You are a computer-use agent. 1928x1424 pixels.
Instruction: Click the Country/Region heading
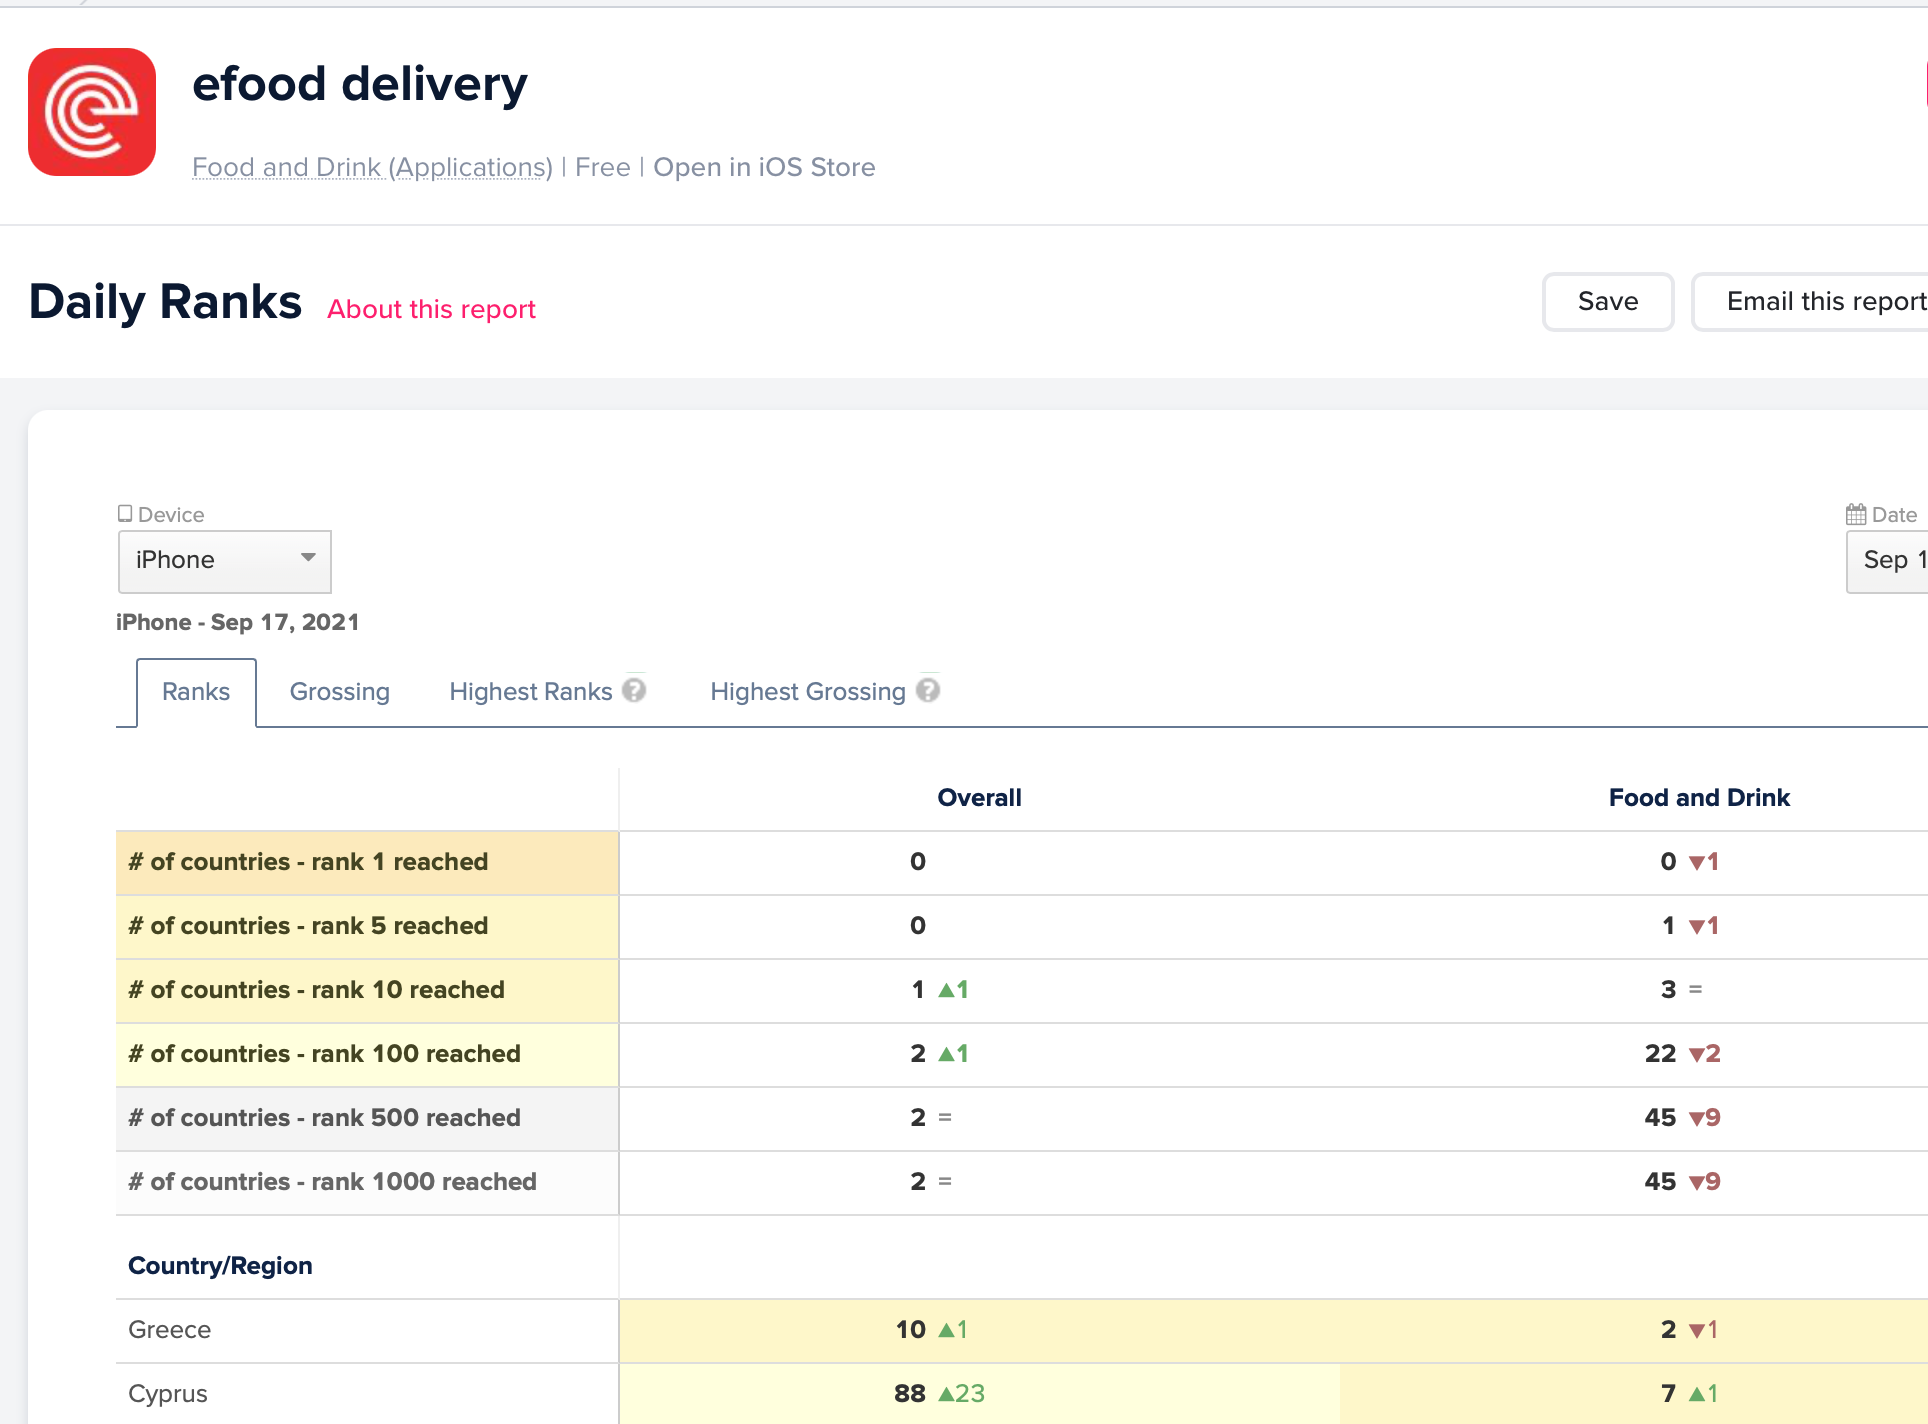tap(220, 1266)
